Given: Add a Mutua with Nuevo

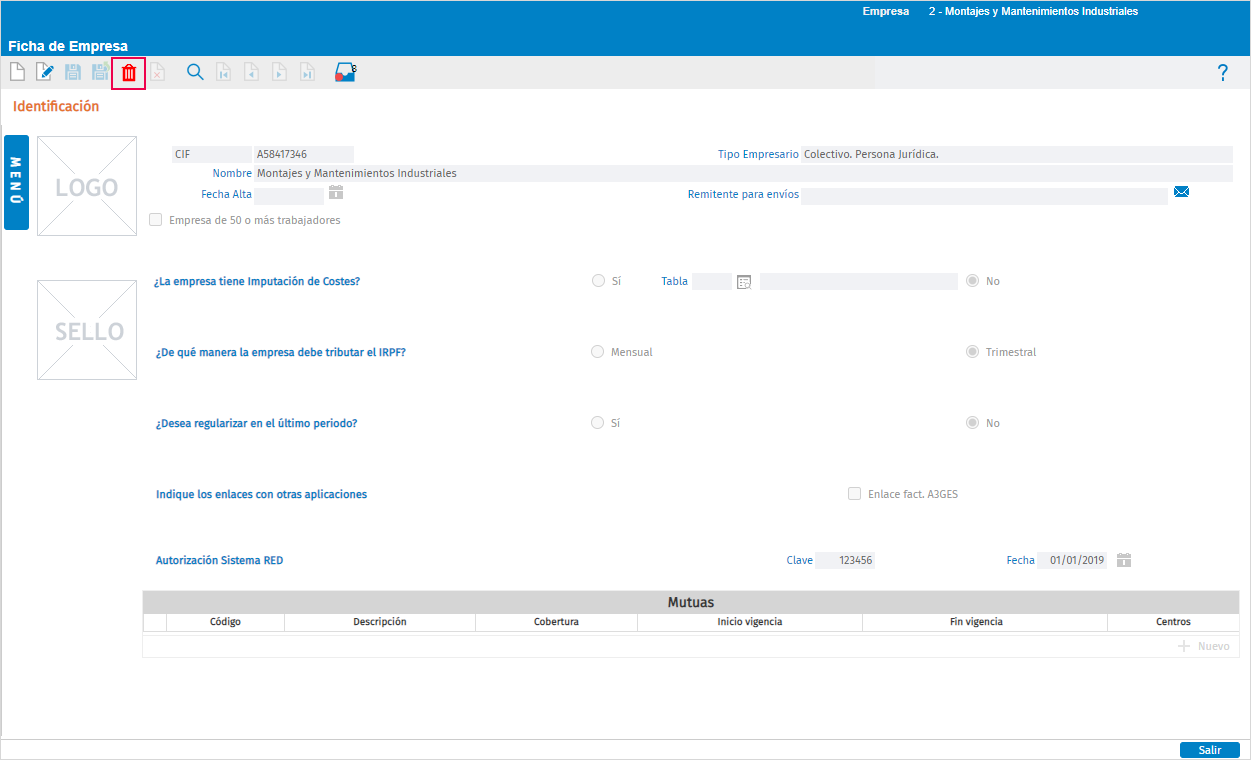Looking at the screenshot, I should (x=1203, y=646).
